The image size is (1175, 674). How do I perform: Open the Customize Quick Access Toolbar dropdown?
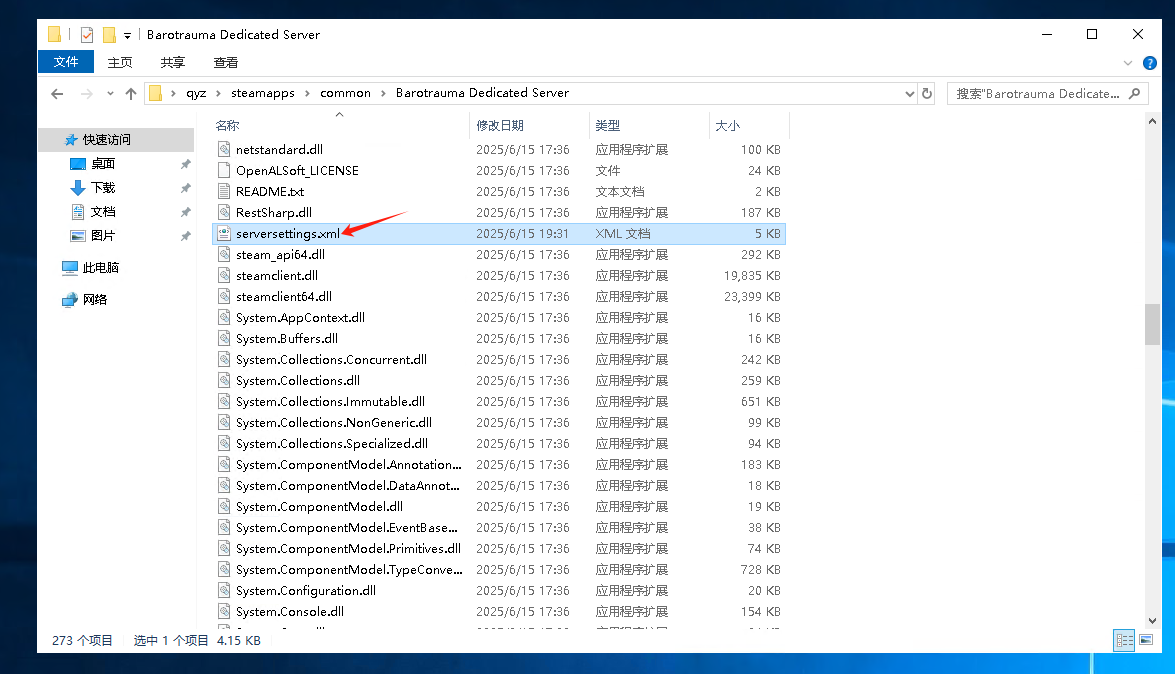127,35
